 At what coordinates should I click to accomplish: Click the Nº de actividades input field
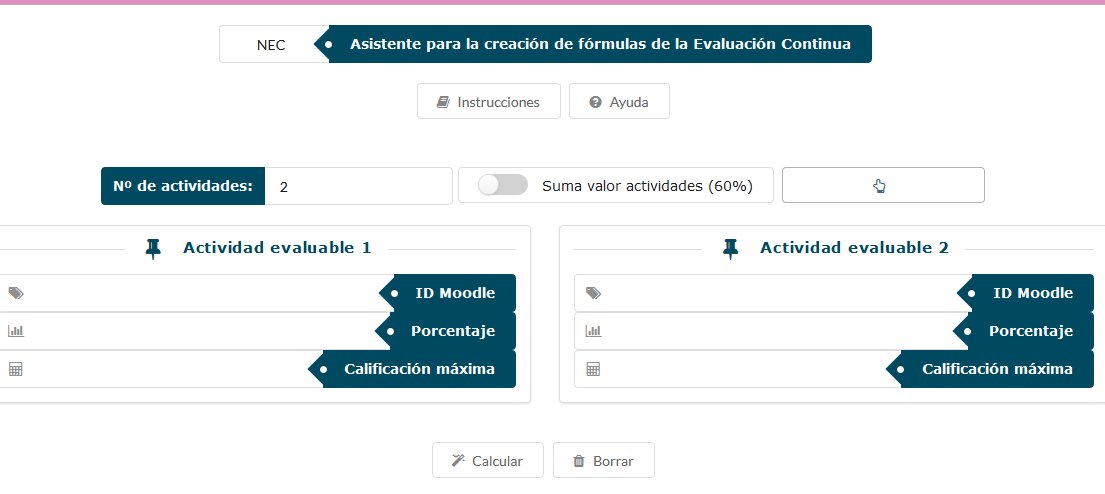(x=358, y=186)
